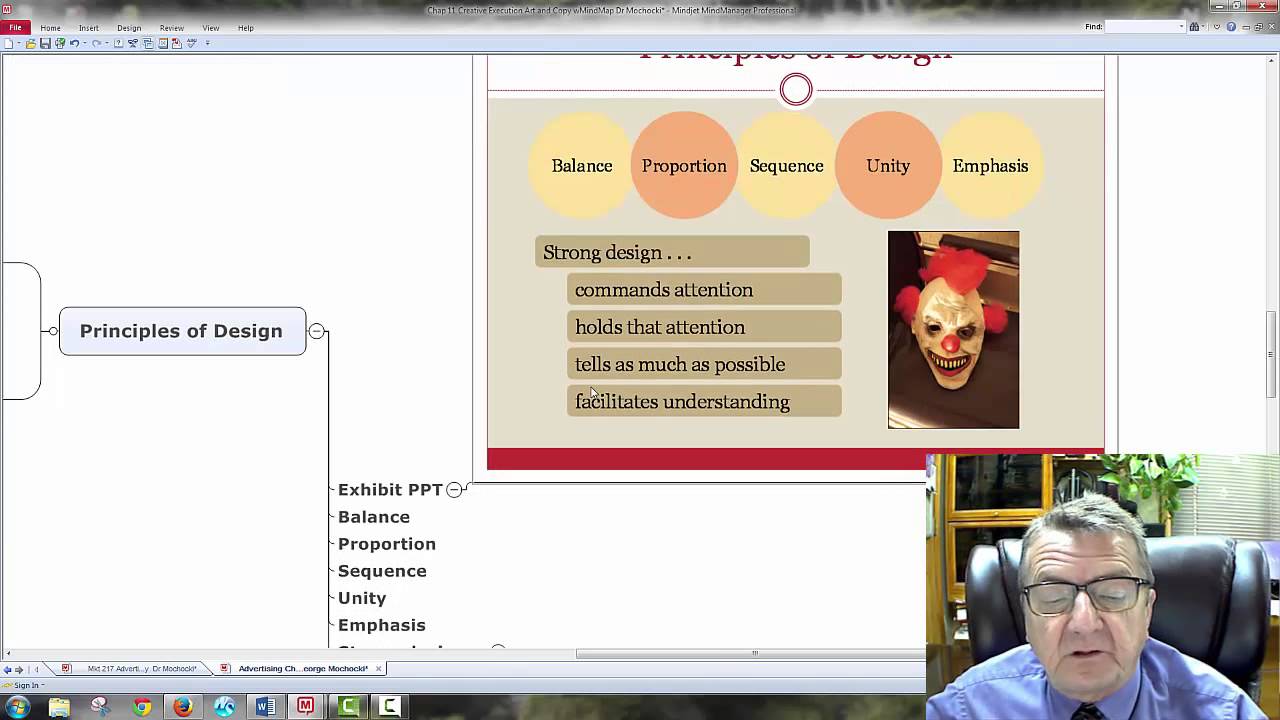The image size is (1280, 720).
Task: Click the 'facilitates understanding' text box
Action: click(x=704, y=401)
